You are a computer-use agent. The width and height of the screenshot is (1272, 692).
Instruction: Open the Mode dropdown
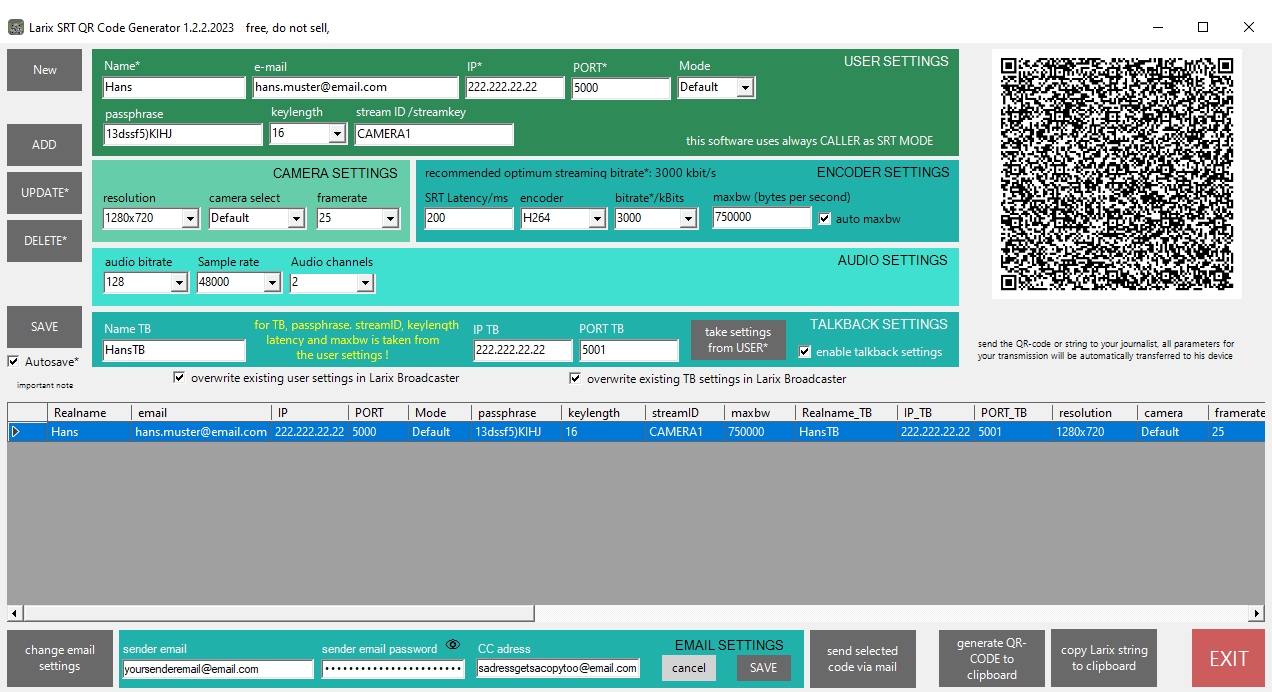[744, 88]
